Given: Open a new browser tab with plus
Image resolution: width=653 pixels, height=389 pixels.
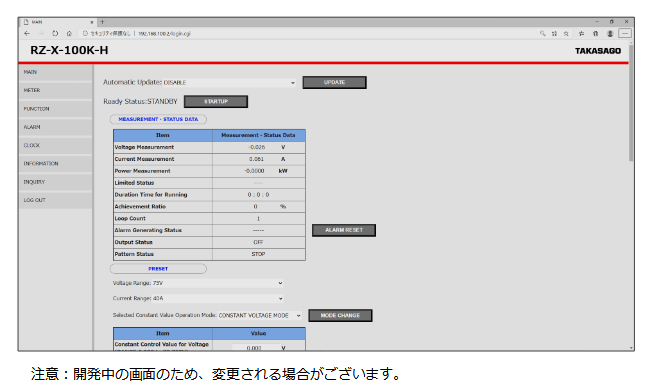Looking at the screenshot, I should (102, 22).
